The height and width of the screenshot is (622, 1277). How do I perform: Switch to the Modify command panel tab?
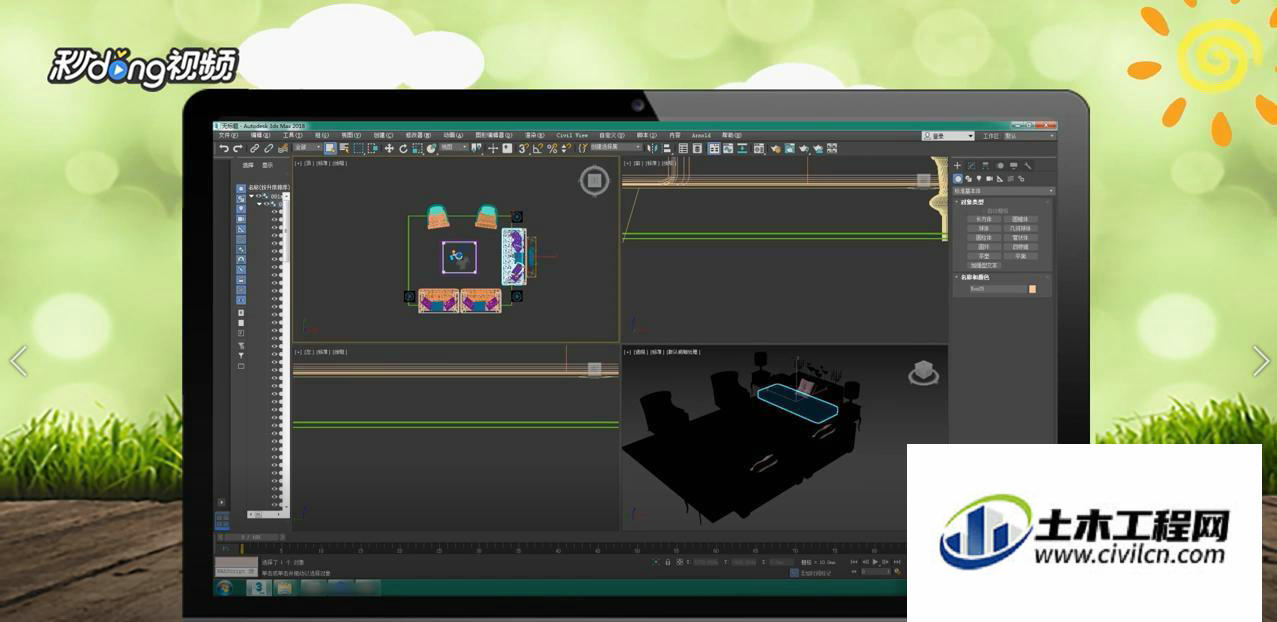coord(971,165)
